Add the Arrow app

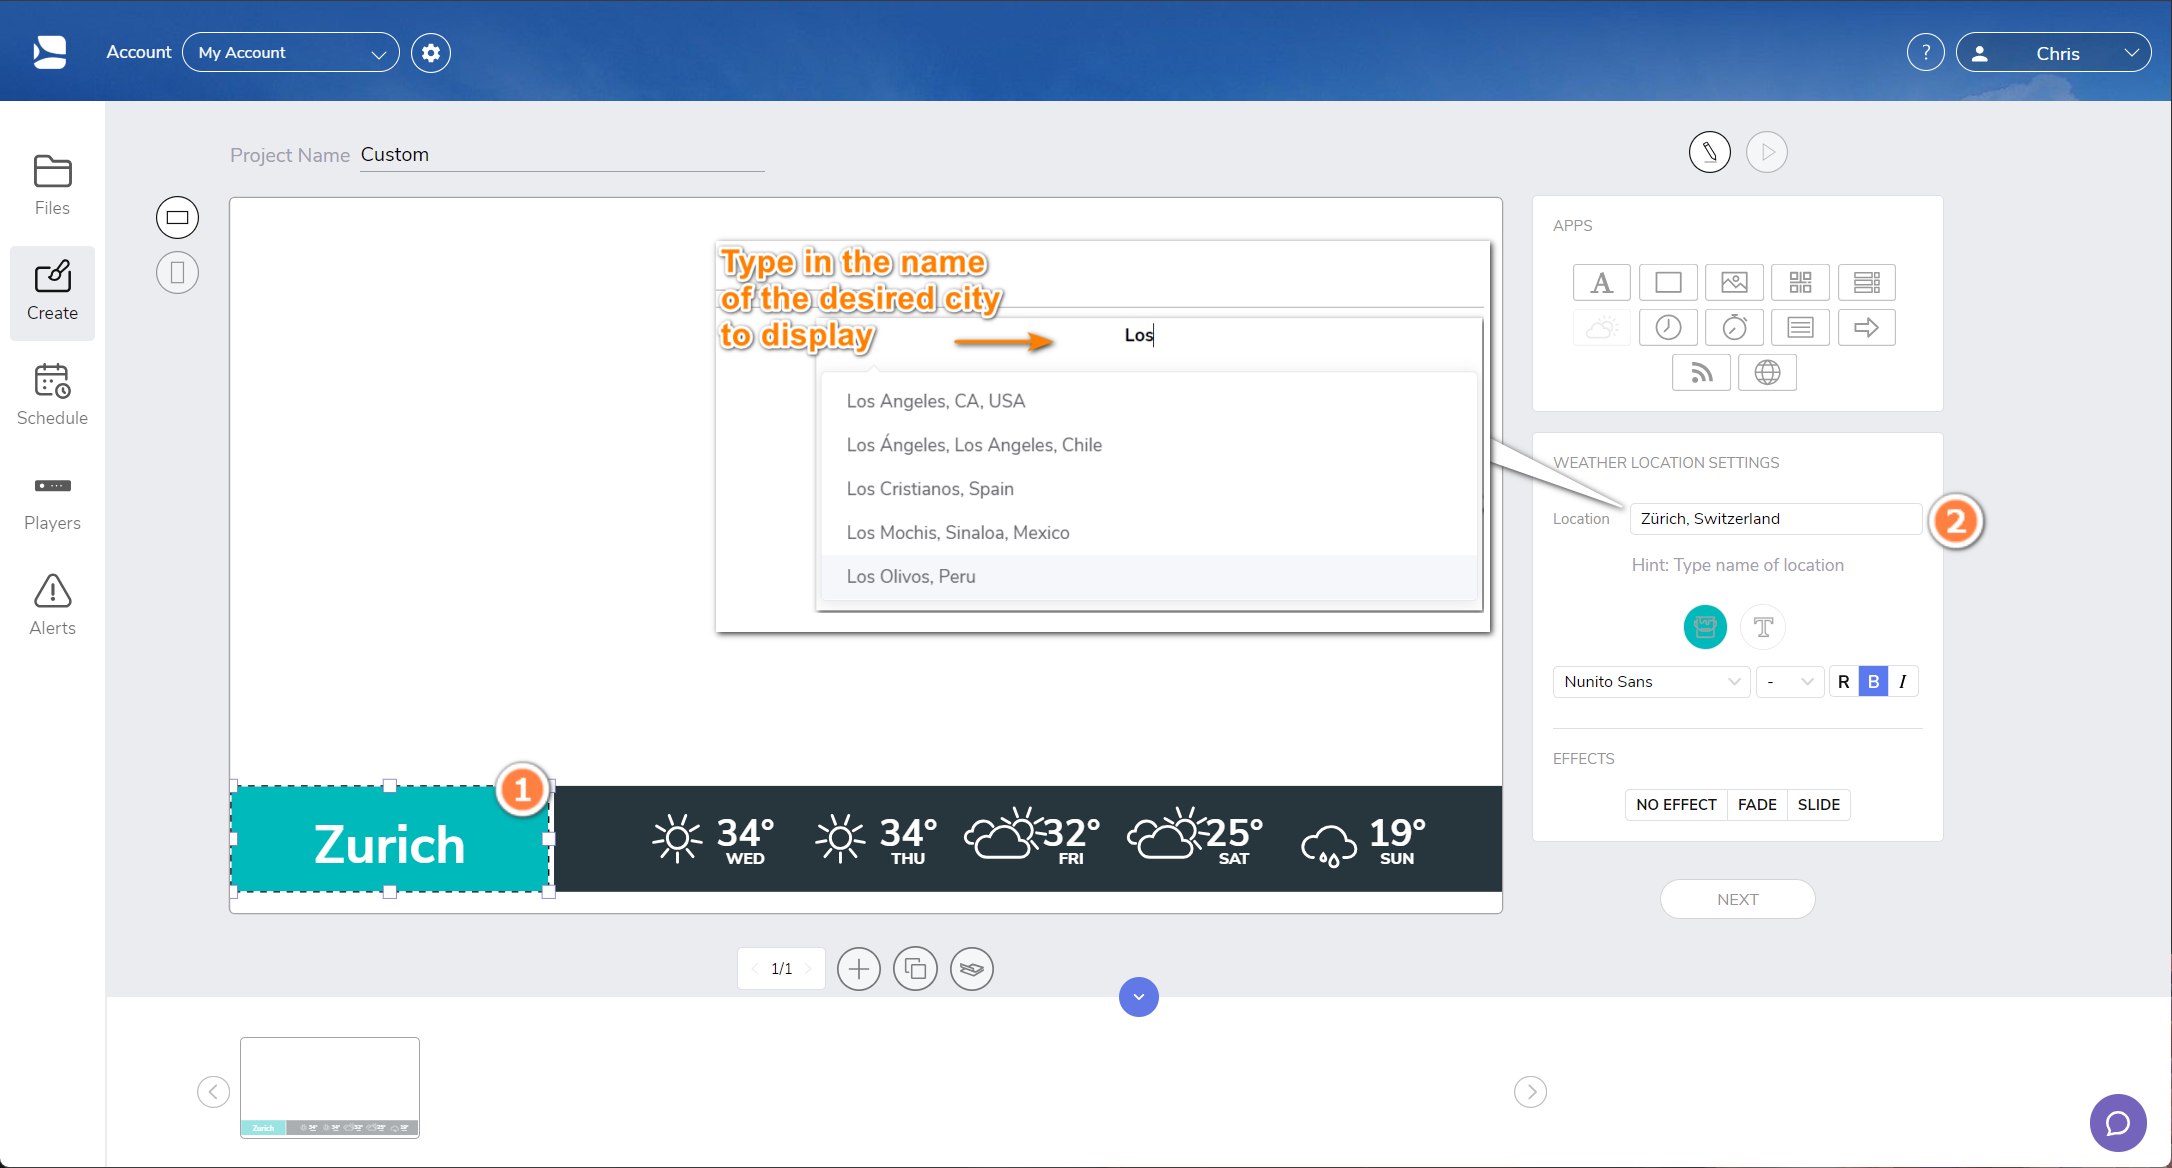tap(1867, 327)
